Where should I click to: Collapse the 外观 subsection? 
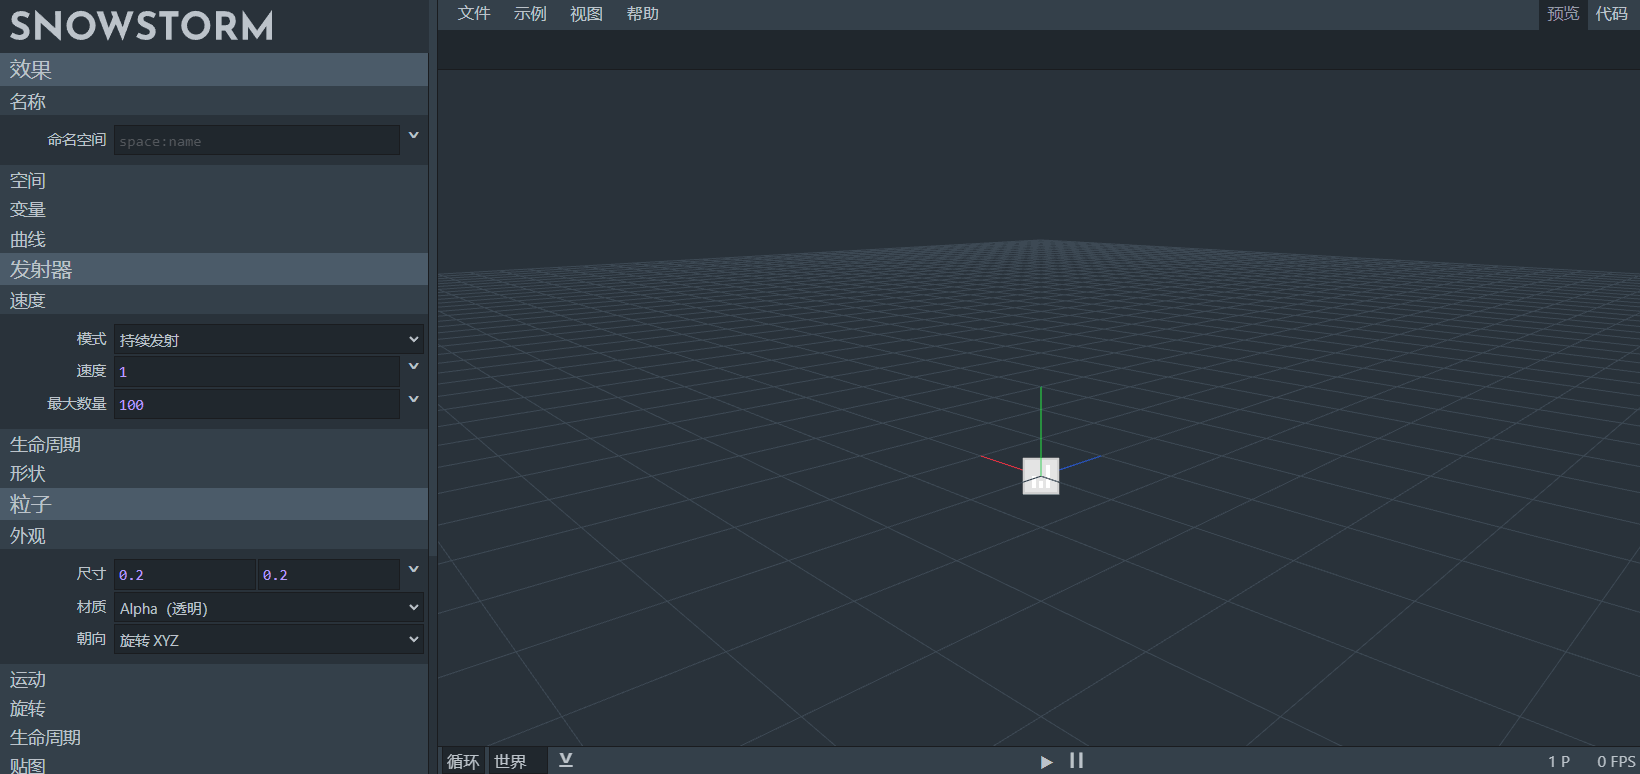(214, 535)
